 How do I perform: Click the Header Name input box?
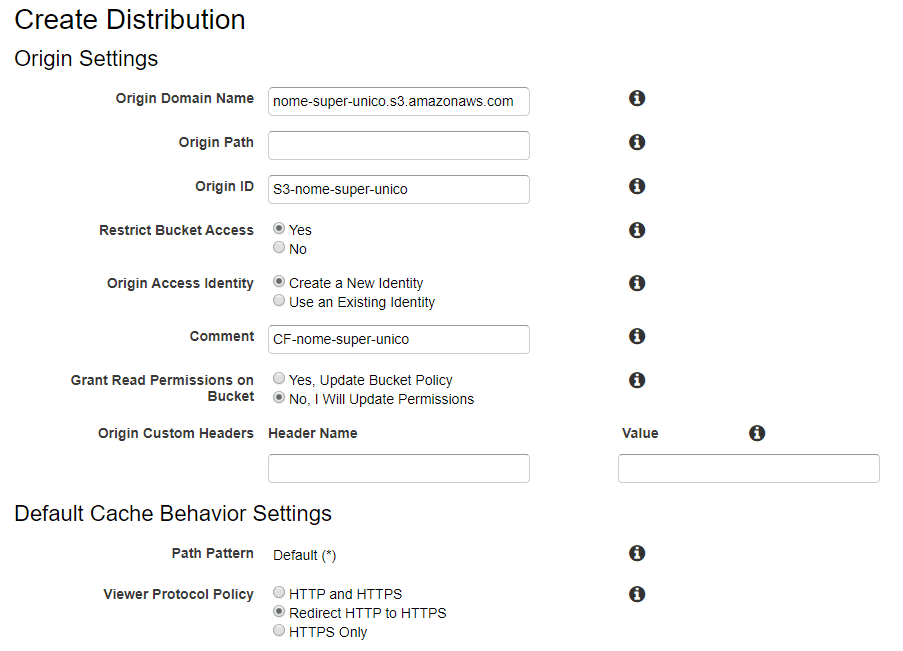tap(398, 468)
